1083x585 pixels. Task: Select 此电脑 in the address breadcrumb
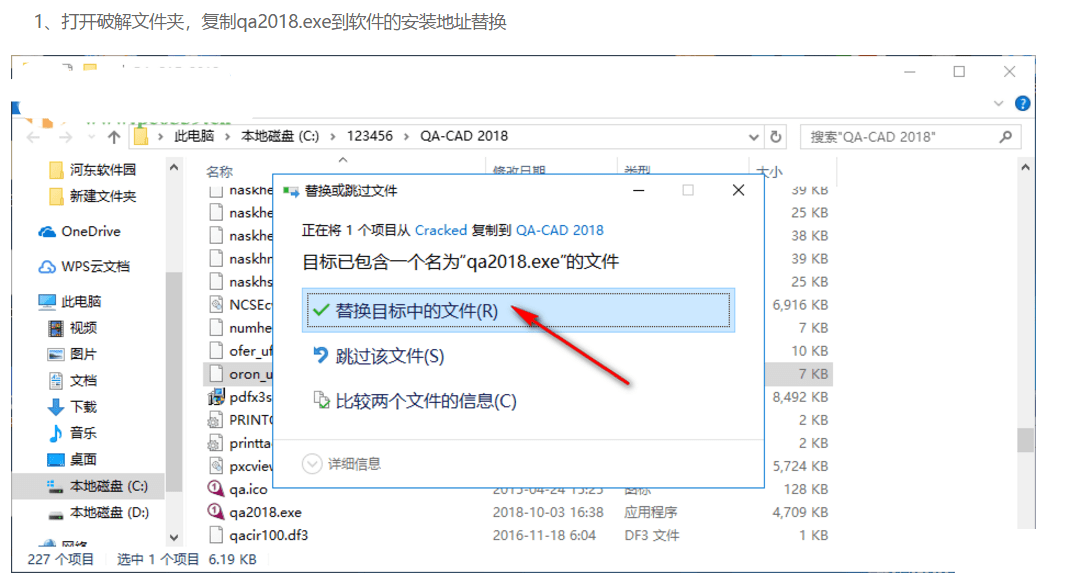tap(194, 136)
